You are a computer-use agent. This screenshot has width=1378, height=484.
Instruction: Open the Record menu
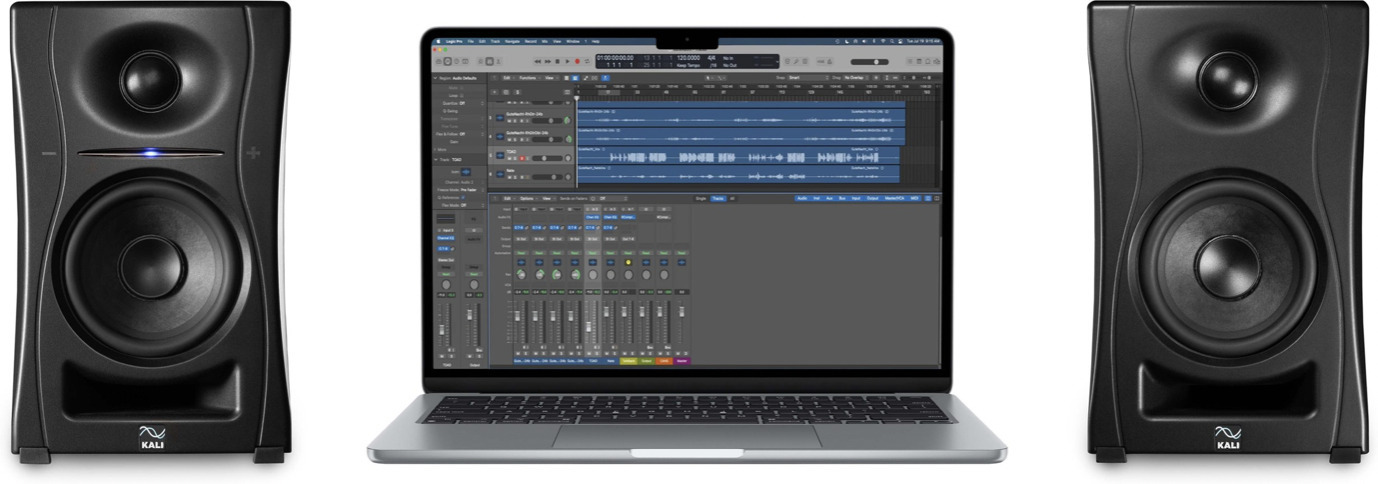click(531, 41)
